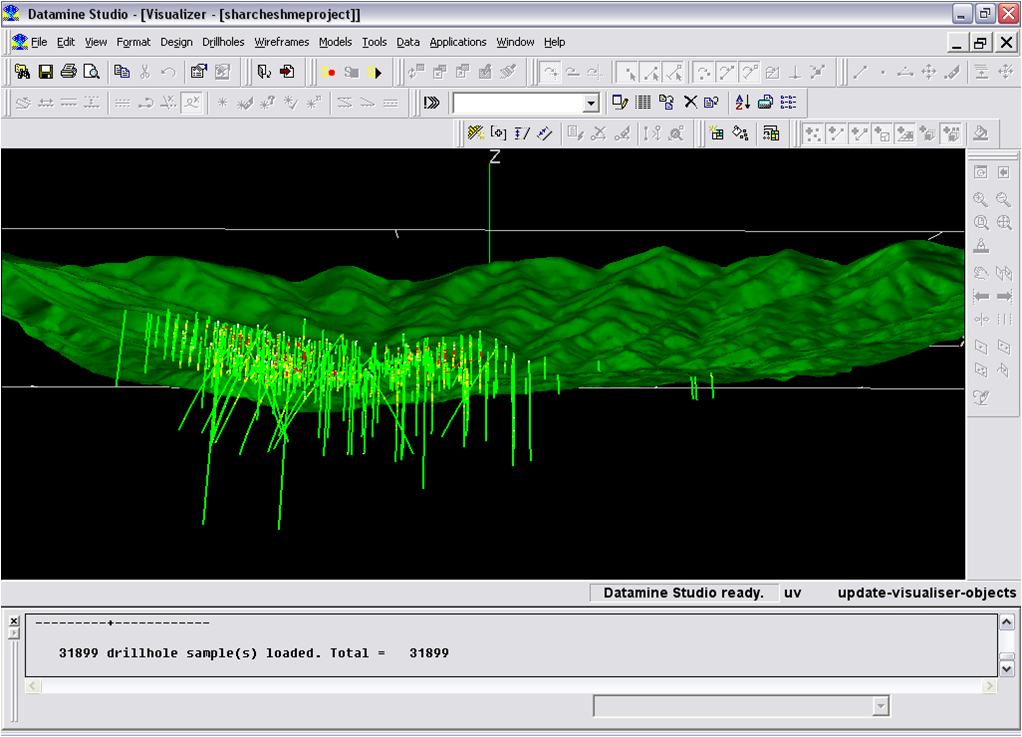
Task: Click the black X delete icon
Action: (x=690, y=102)
